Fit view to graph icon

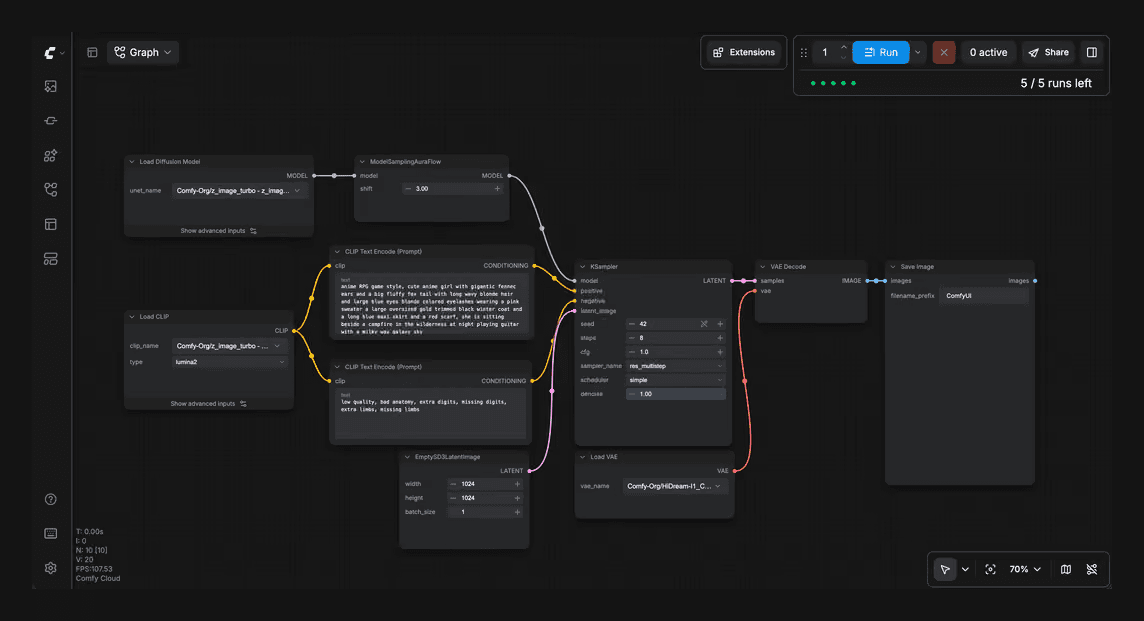[x=990, y=569]
